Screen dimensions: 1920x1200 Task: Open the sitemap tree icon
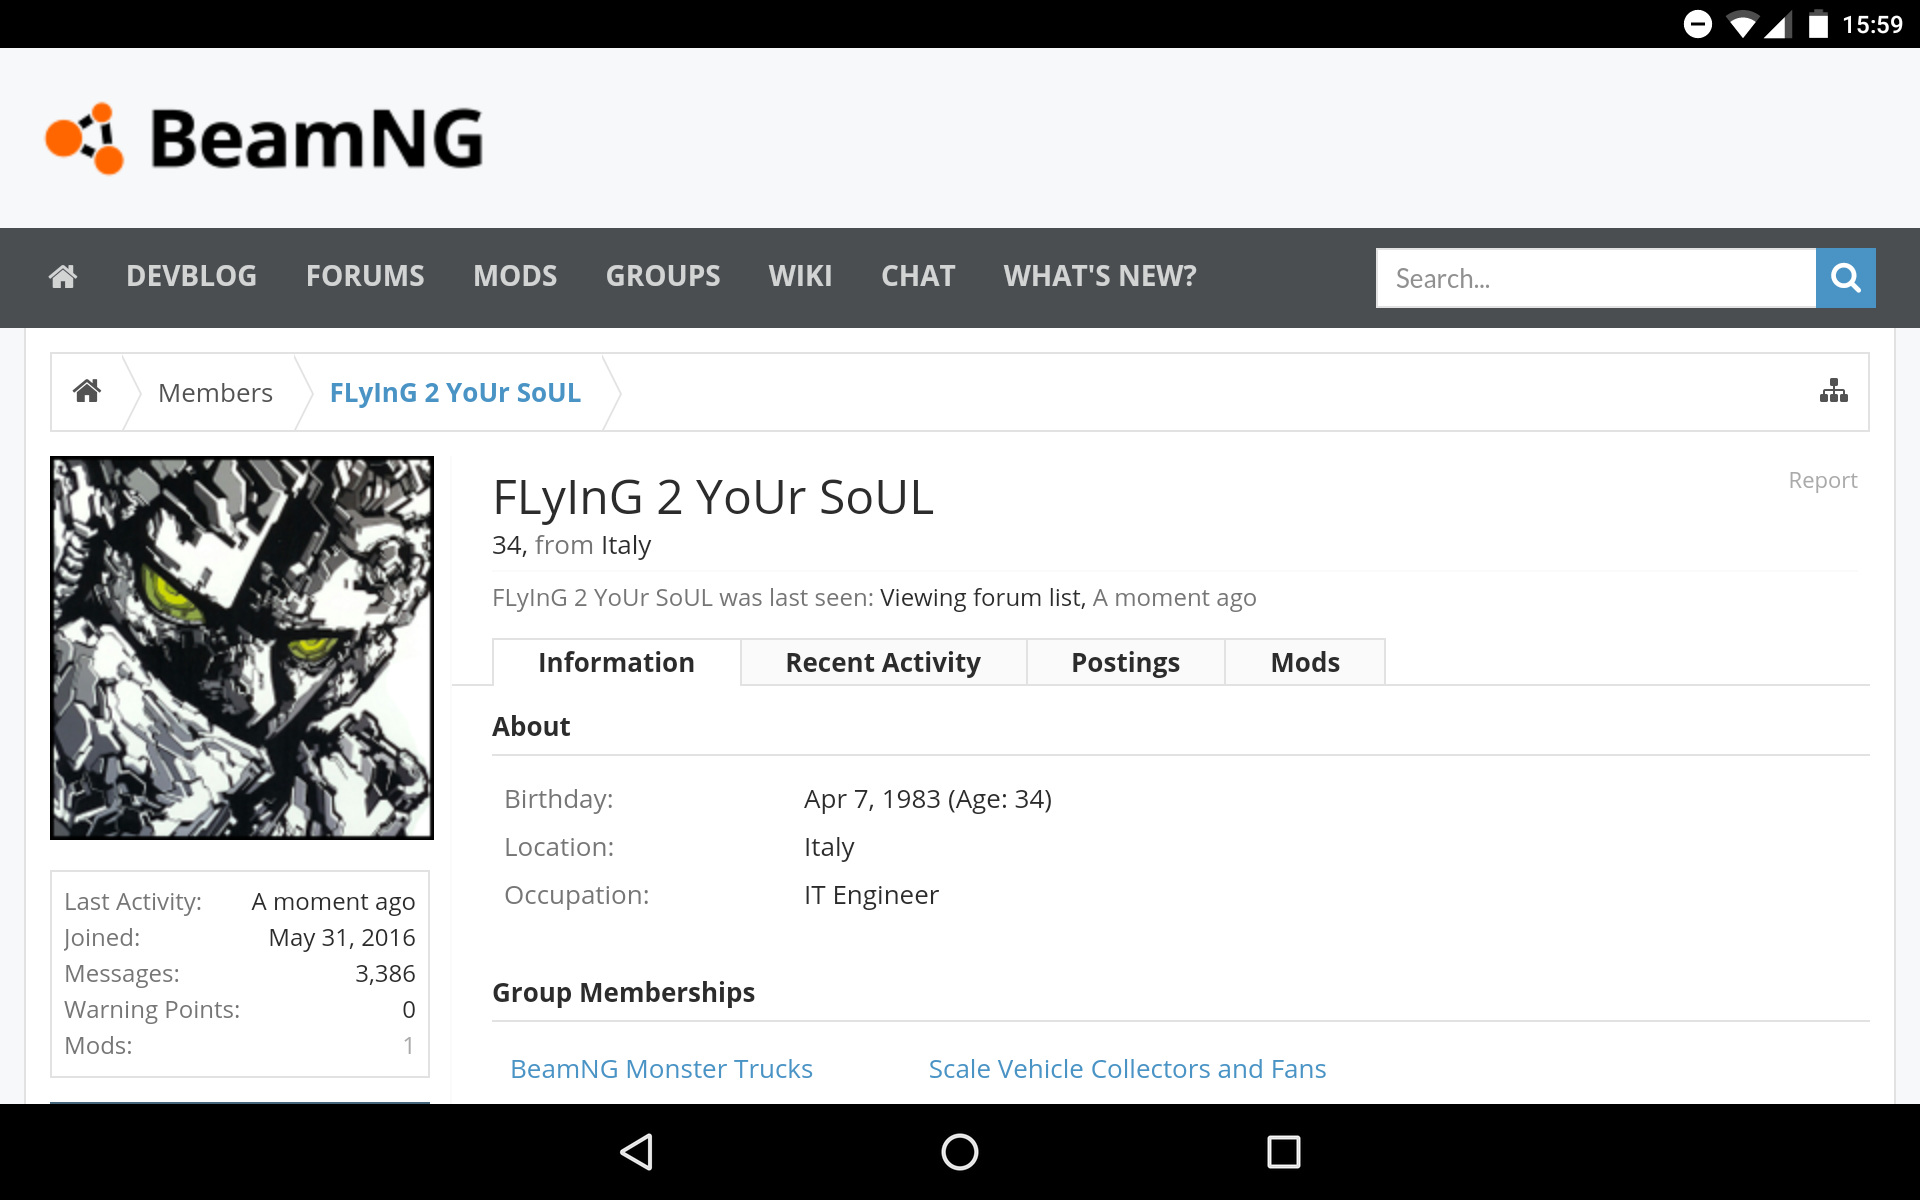(1834, 391)
